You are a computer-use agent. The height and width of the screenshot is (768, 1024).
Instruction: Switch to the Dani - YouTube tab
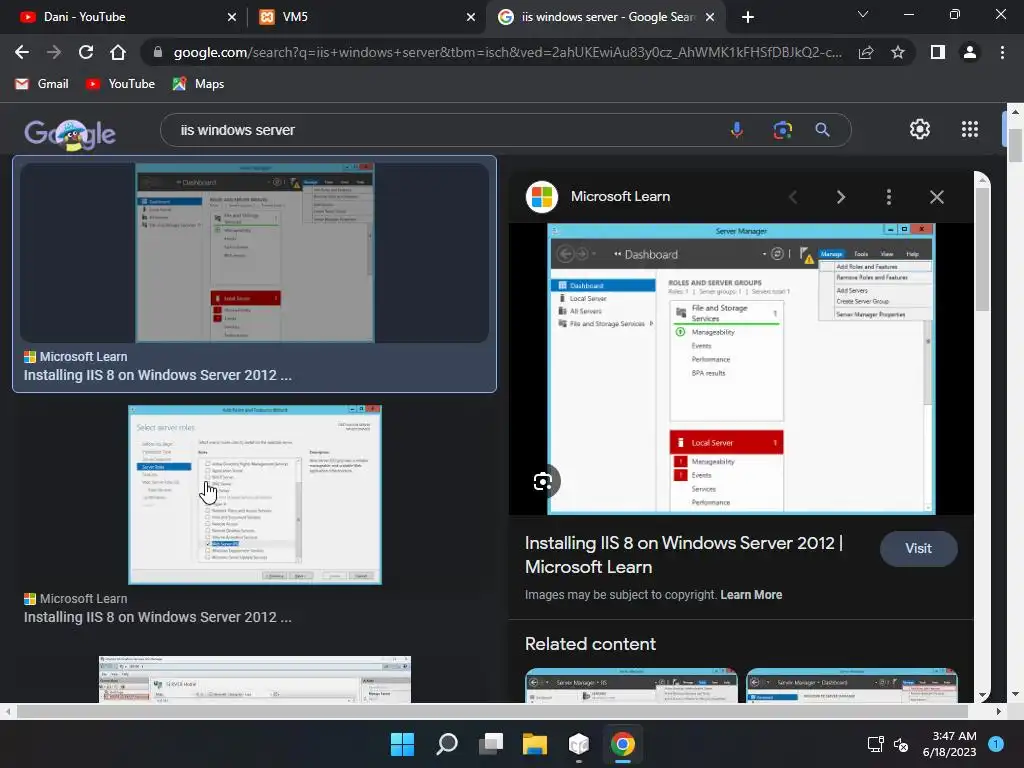[x=124, y=17]
